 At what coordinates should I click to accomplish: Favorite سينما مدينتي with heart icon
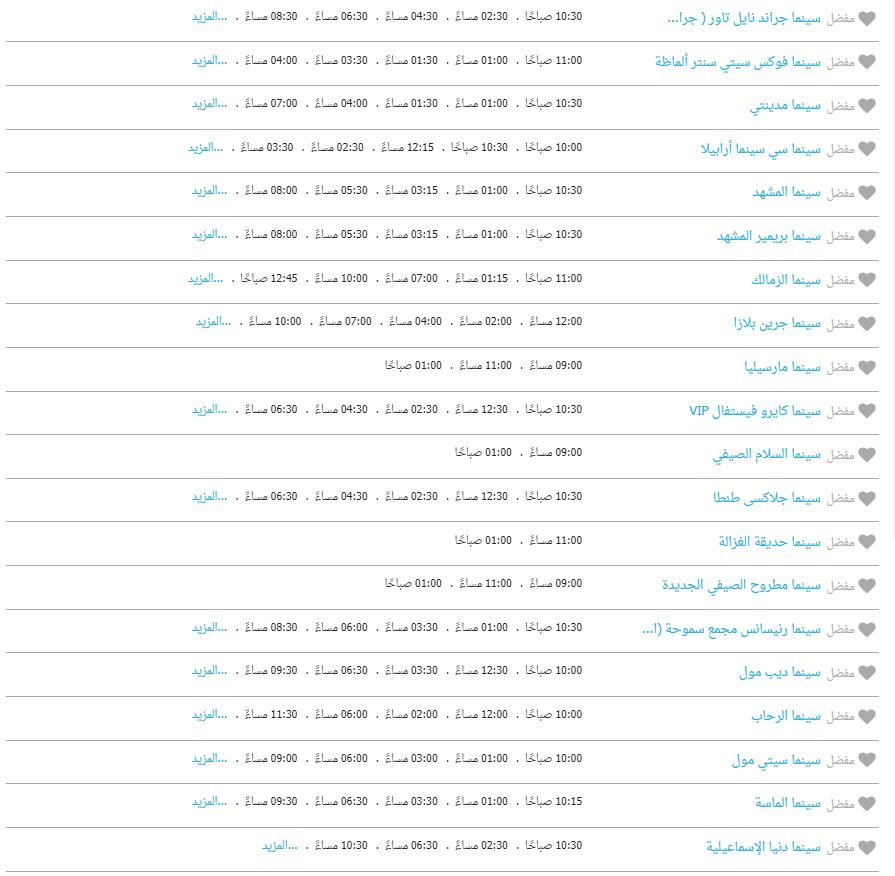click(867, 106)
